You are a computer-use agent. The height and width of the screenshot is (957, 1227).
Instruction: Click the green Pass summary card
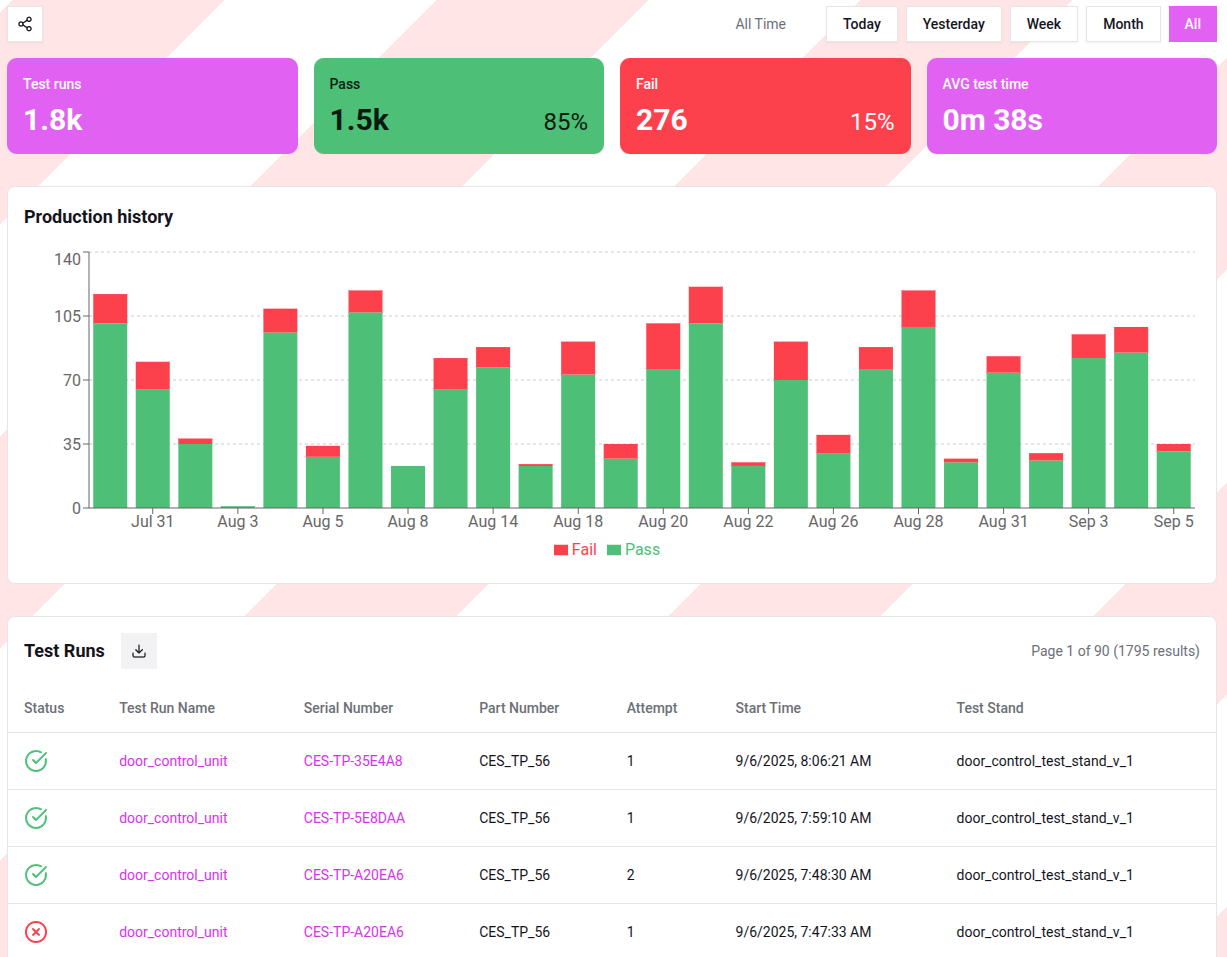click(459, 106)
